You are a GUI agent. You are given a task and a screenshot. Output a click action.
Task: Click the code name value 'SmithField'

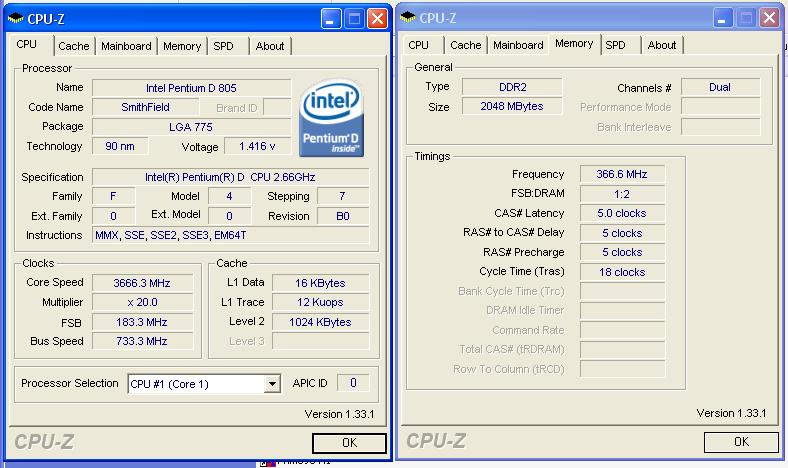[145, 107]
